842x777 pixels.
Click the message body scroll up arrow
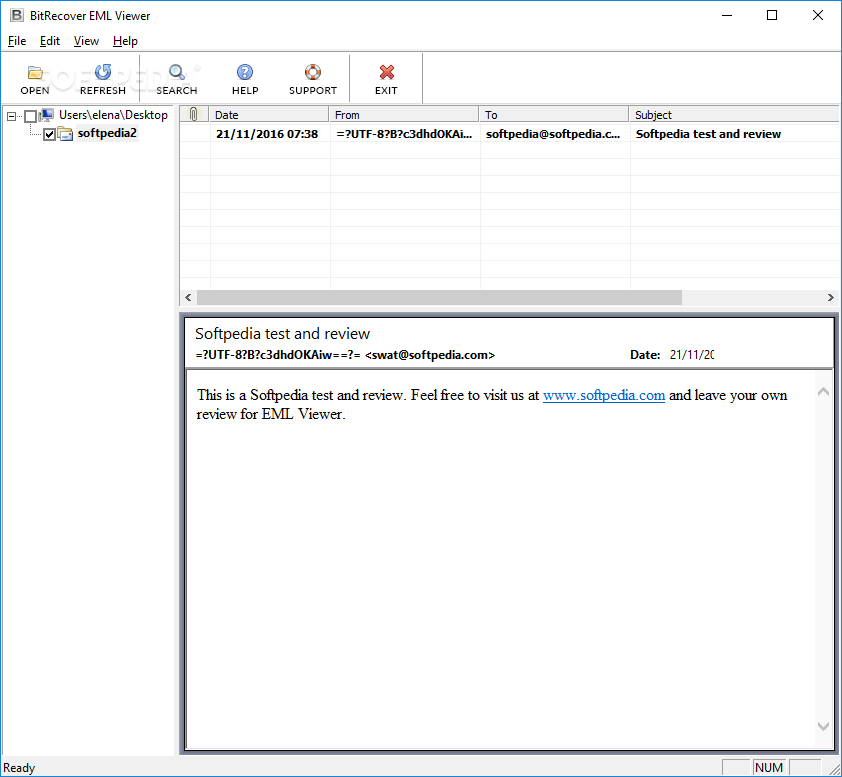[823, 392]
